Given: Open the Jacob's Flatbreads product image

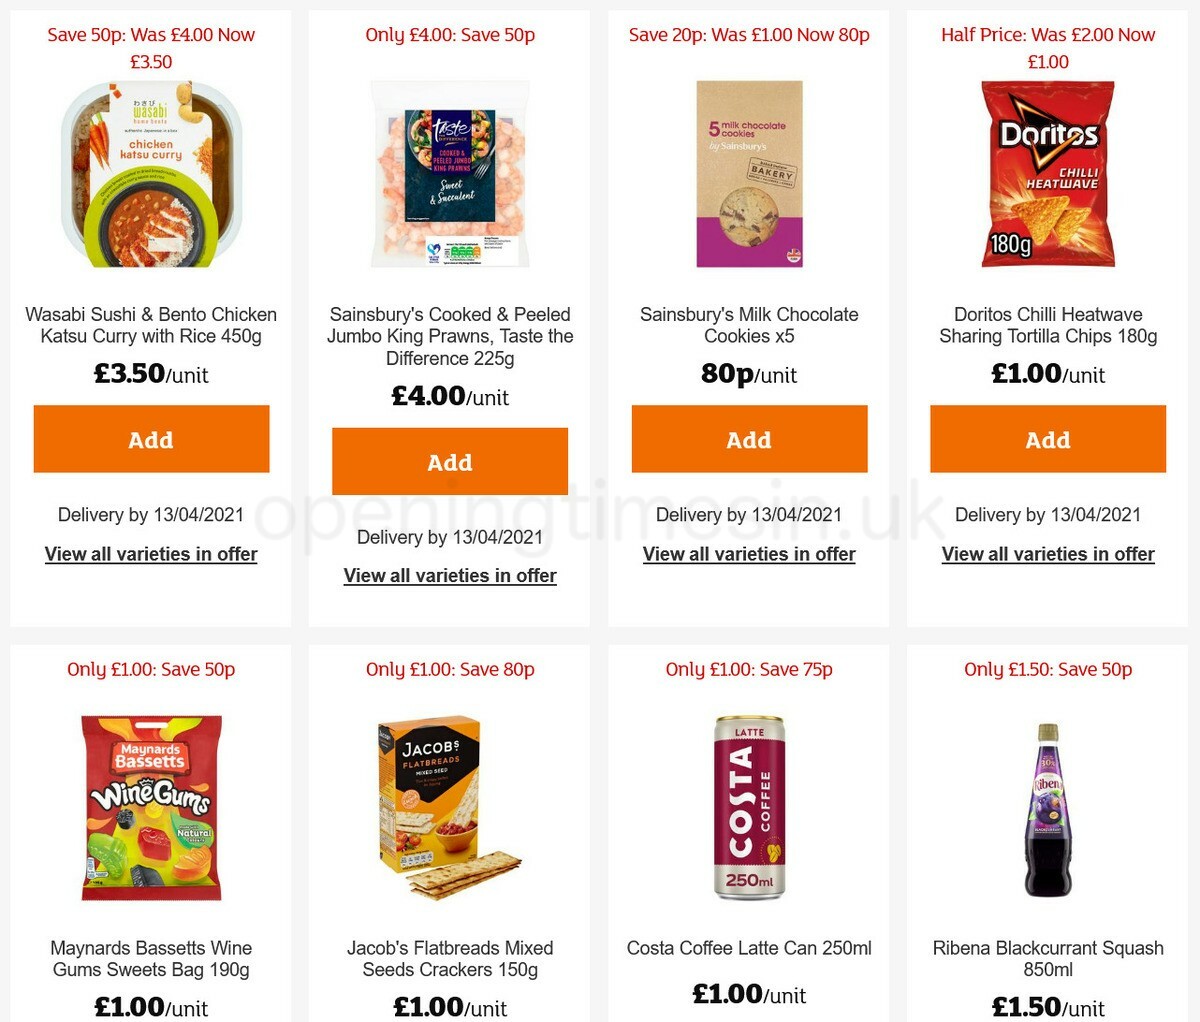Looking at the screenshot, I should pos(450,809).
